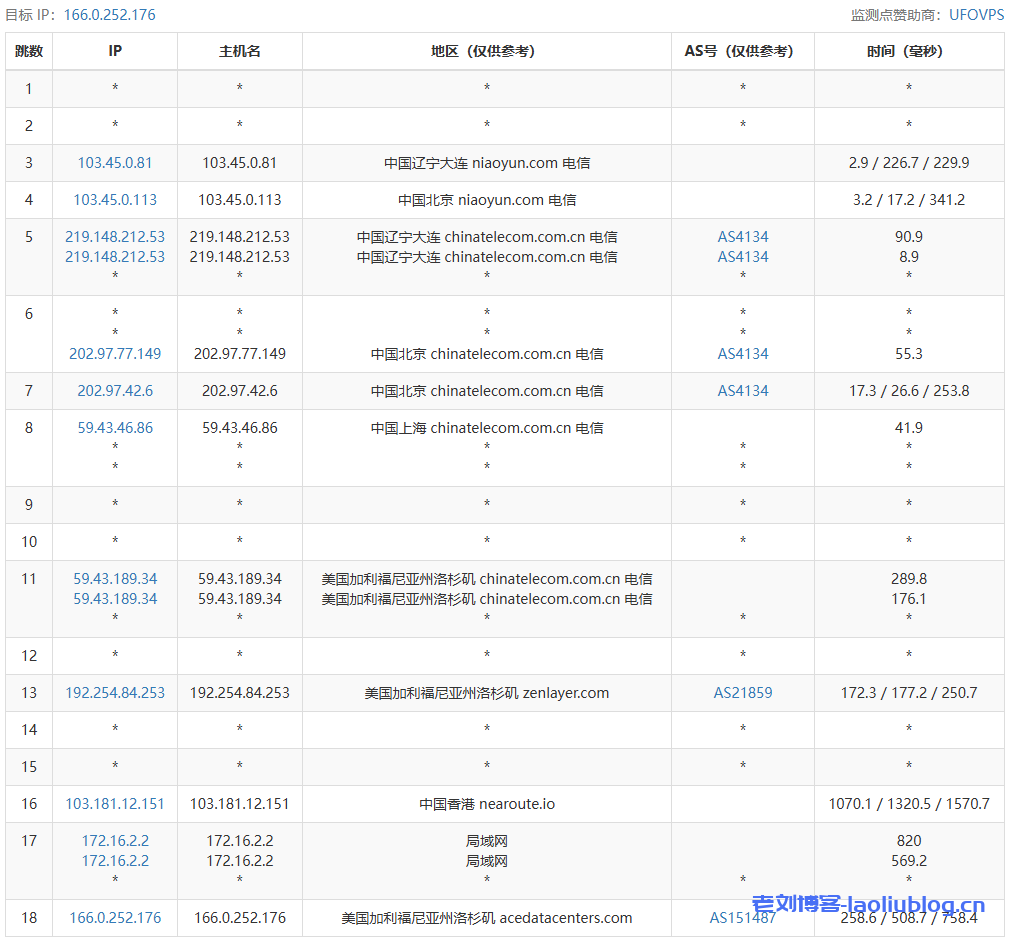Open the 103.45.0.113 IP link

[x=115, y=200]
